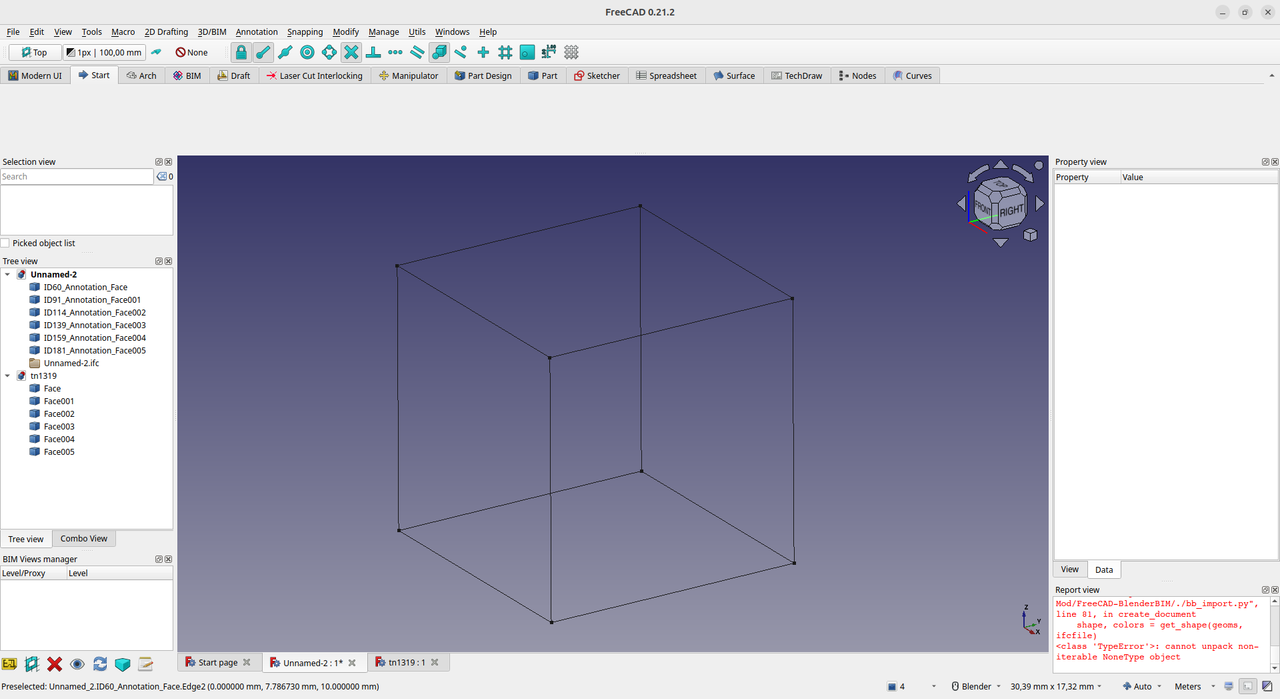Viewport: 1280px width, 699px height.
Task: Open the Snapping menu
Action: tap(305, 32)
